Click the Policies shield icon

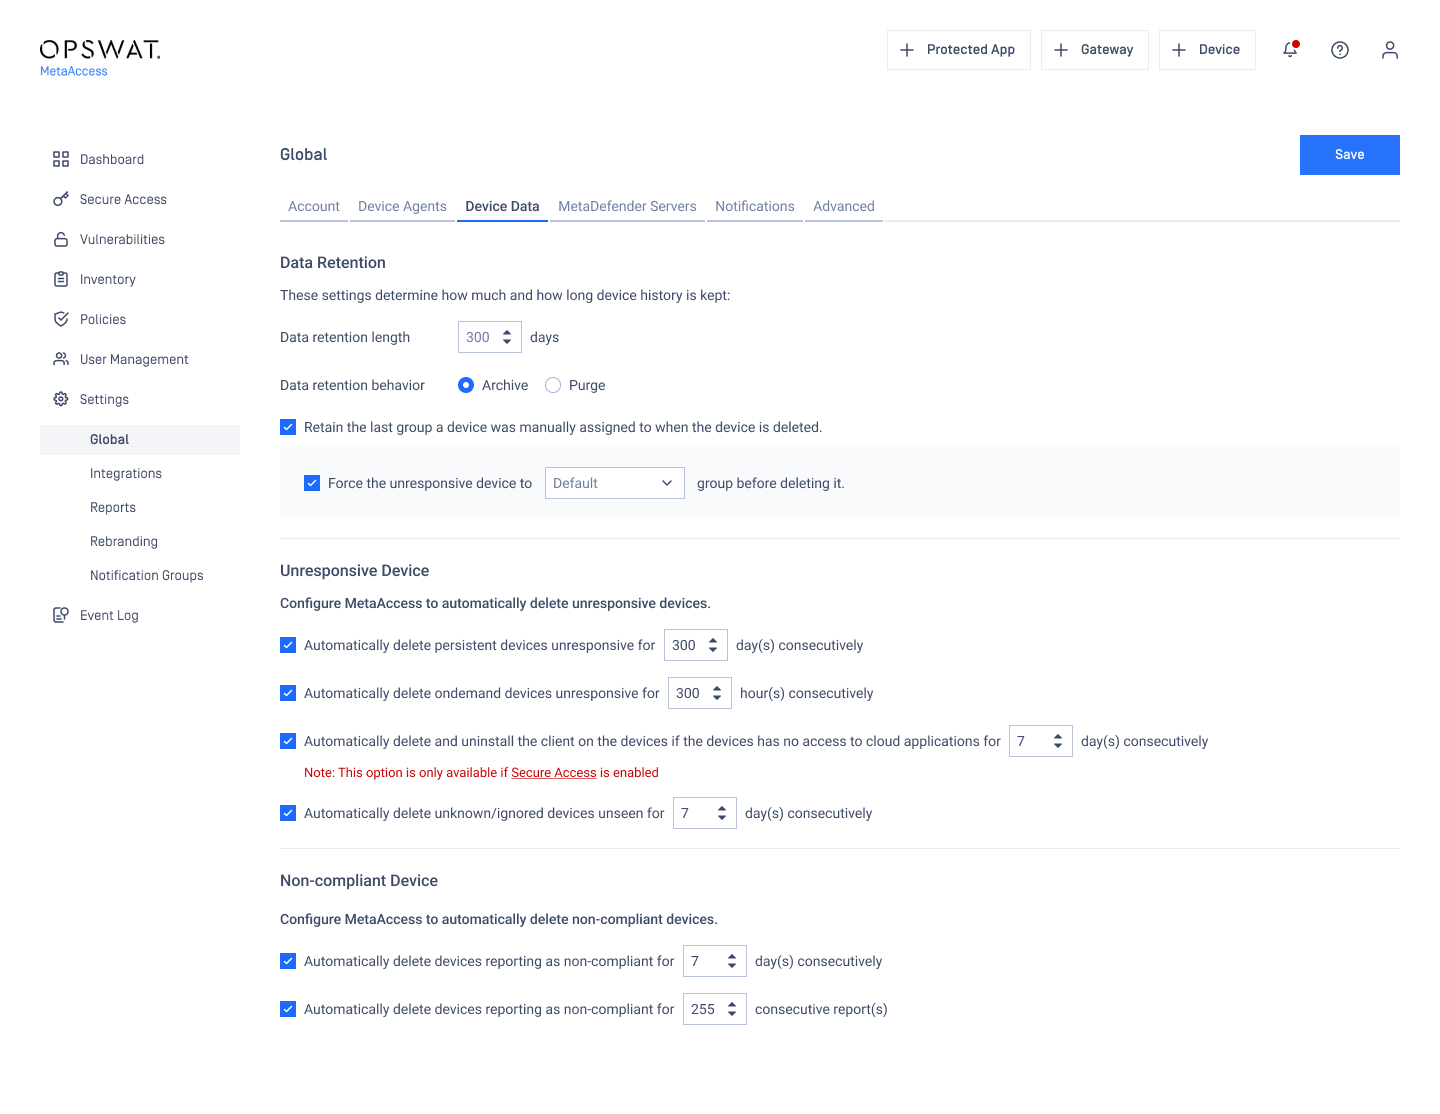coord(61,319)
